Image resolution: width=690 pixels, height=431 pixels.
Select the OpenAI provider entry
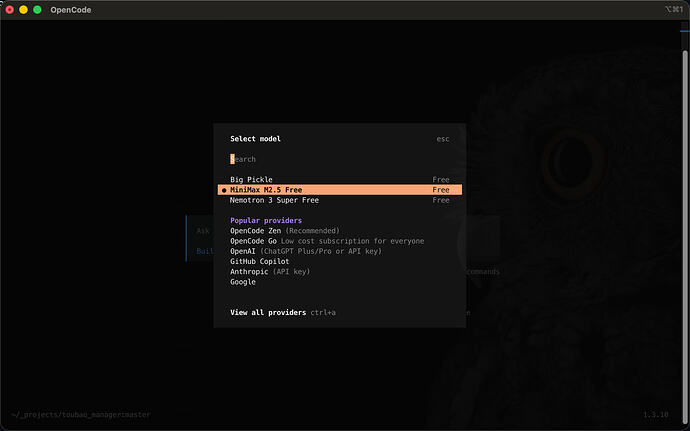[340, 251]
